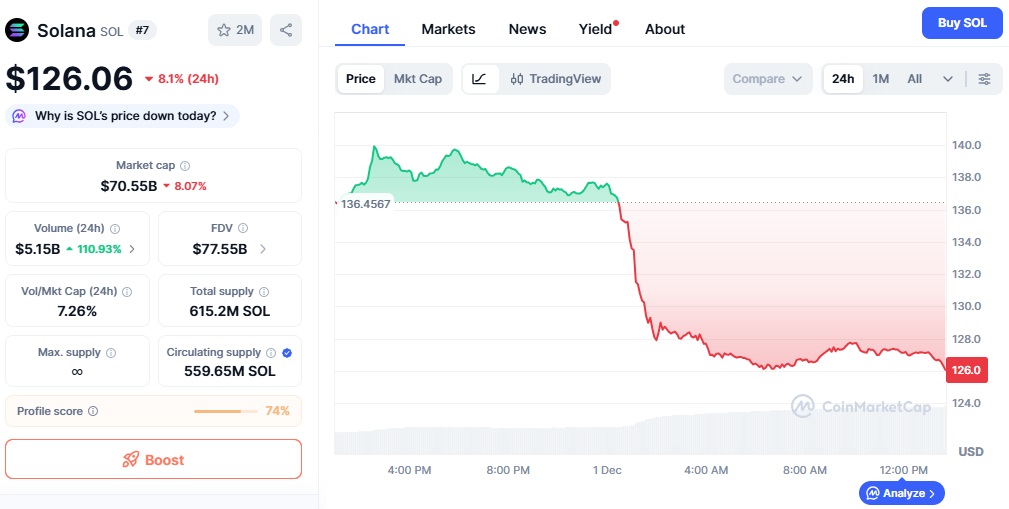Viewport: 1009px width, 509px height.
Task: Open chart settings sliders icon
Action: click(985, 79)
